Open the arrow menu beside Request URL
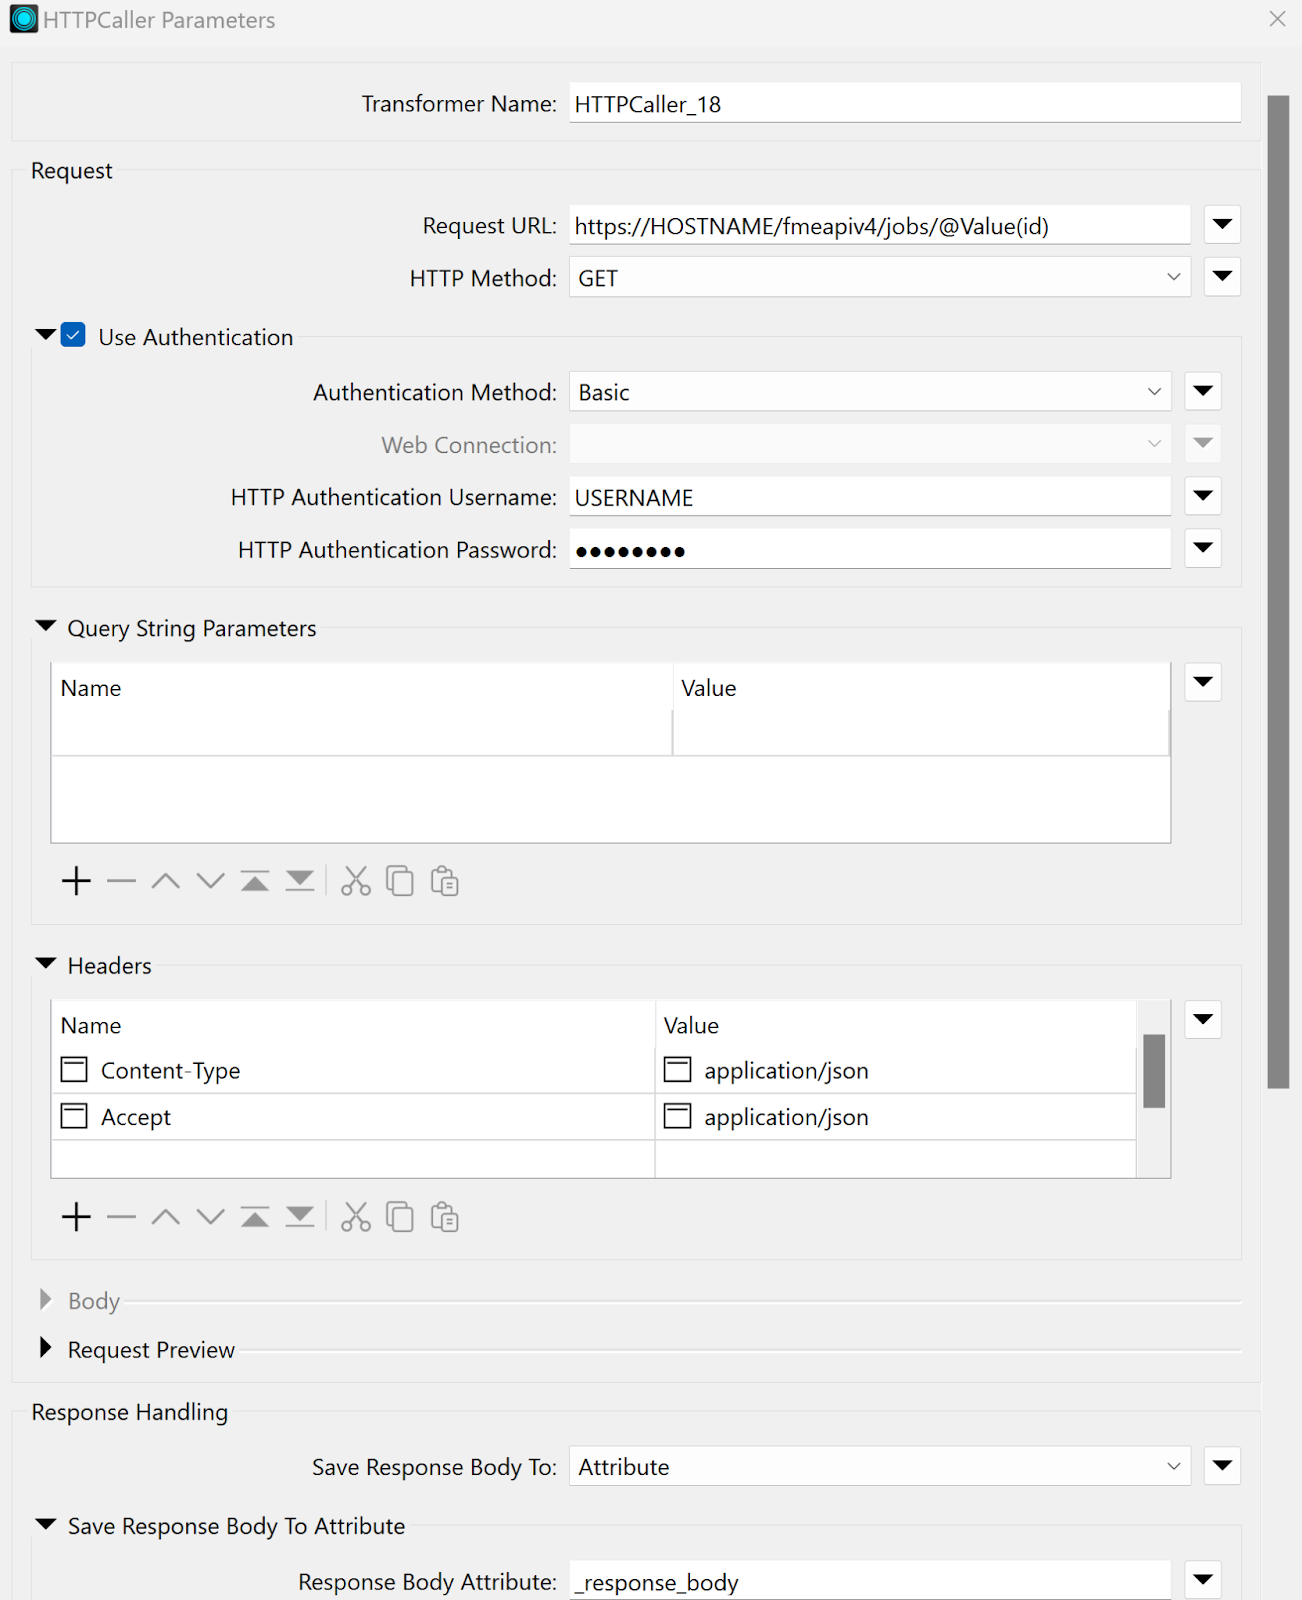 pos(1222,225)
